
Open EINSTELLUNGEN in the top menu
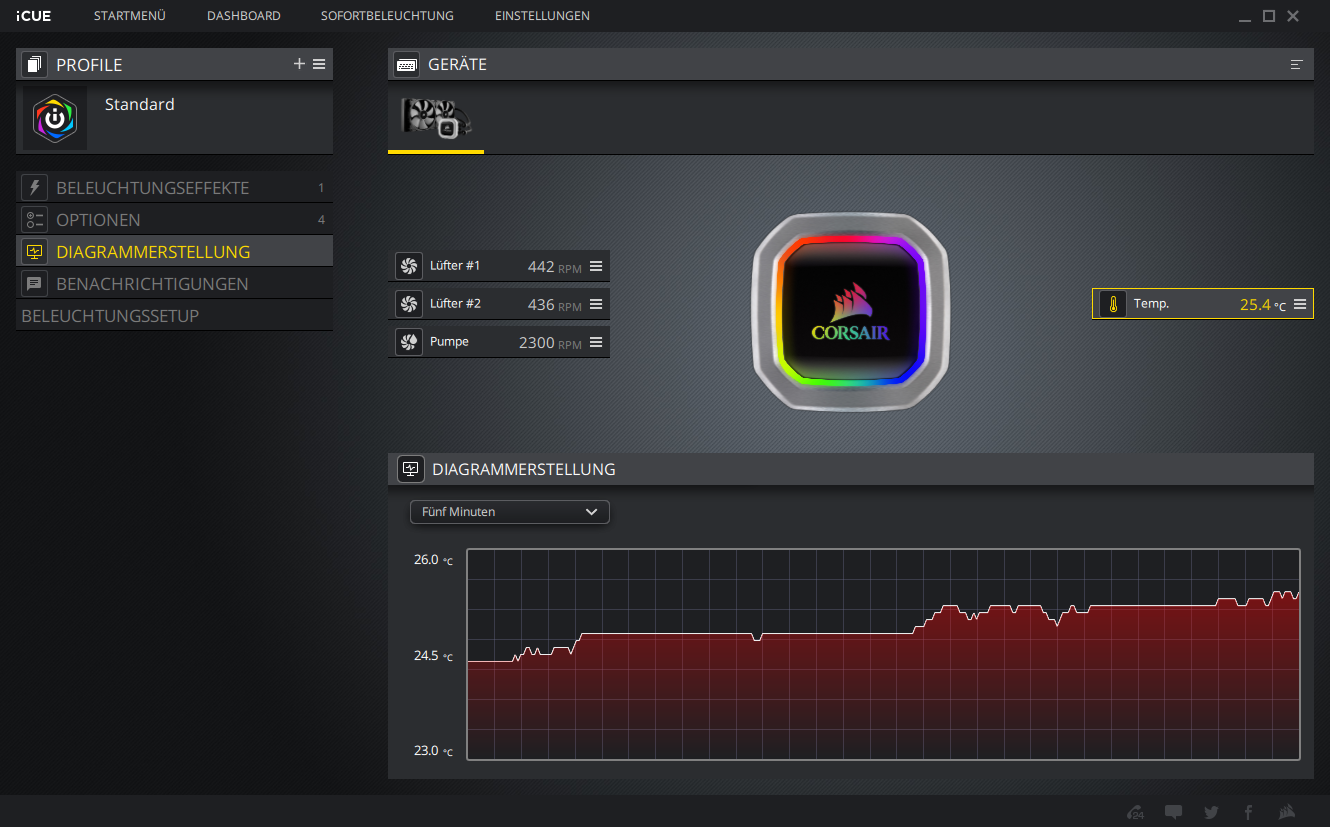click(542, 16)
